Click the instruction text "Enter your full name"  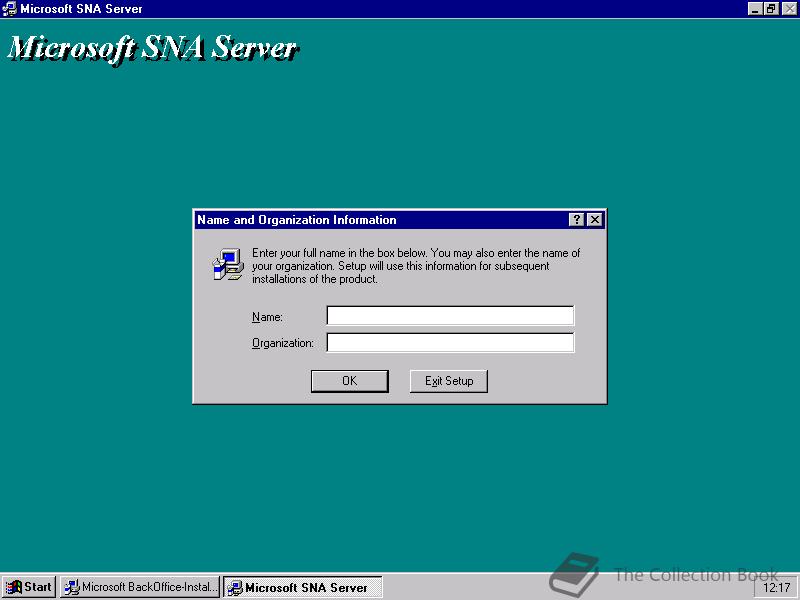(x=416, y=266)
